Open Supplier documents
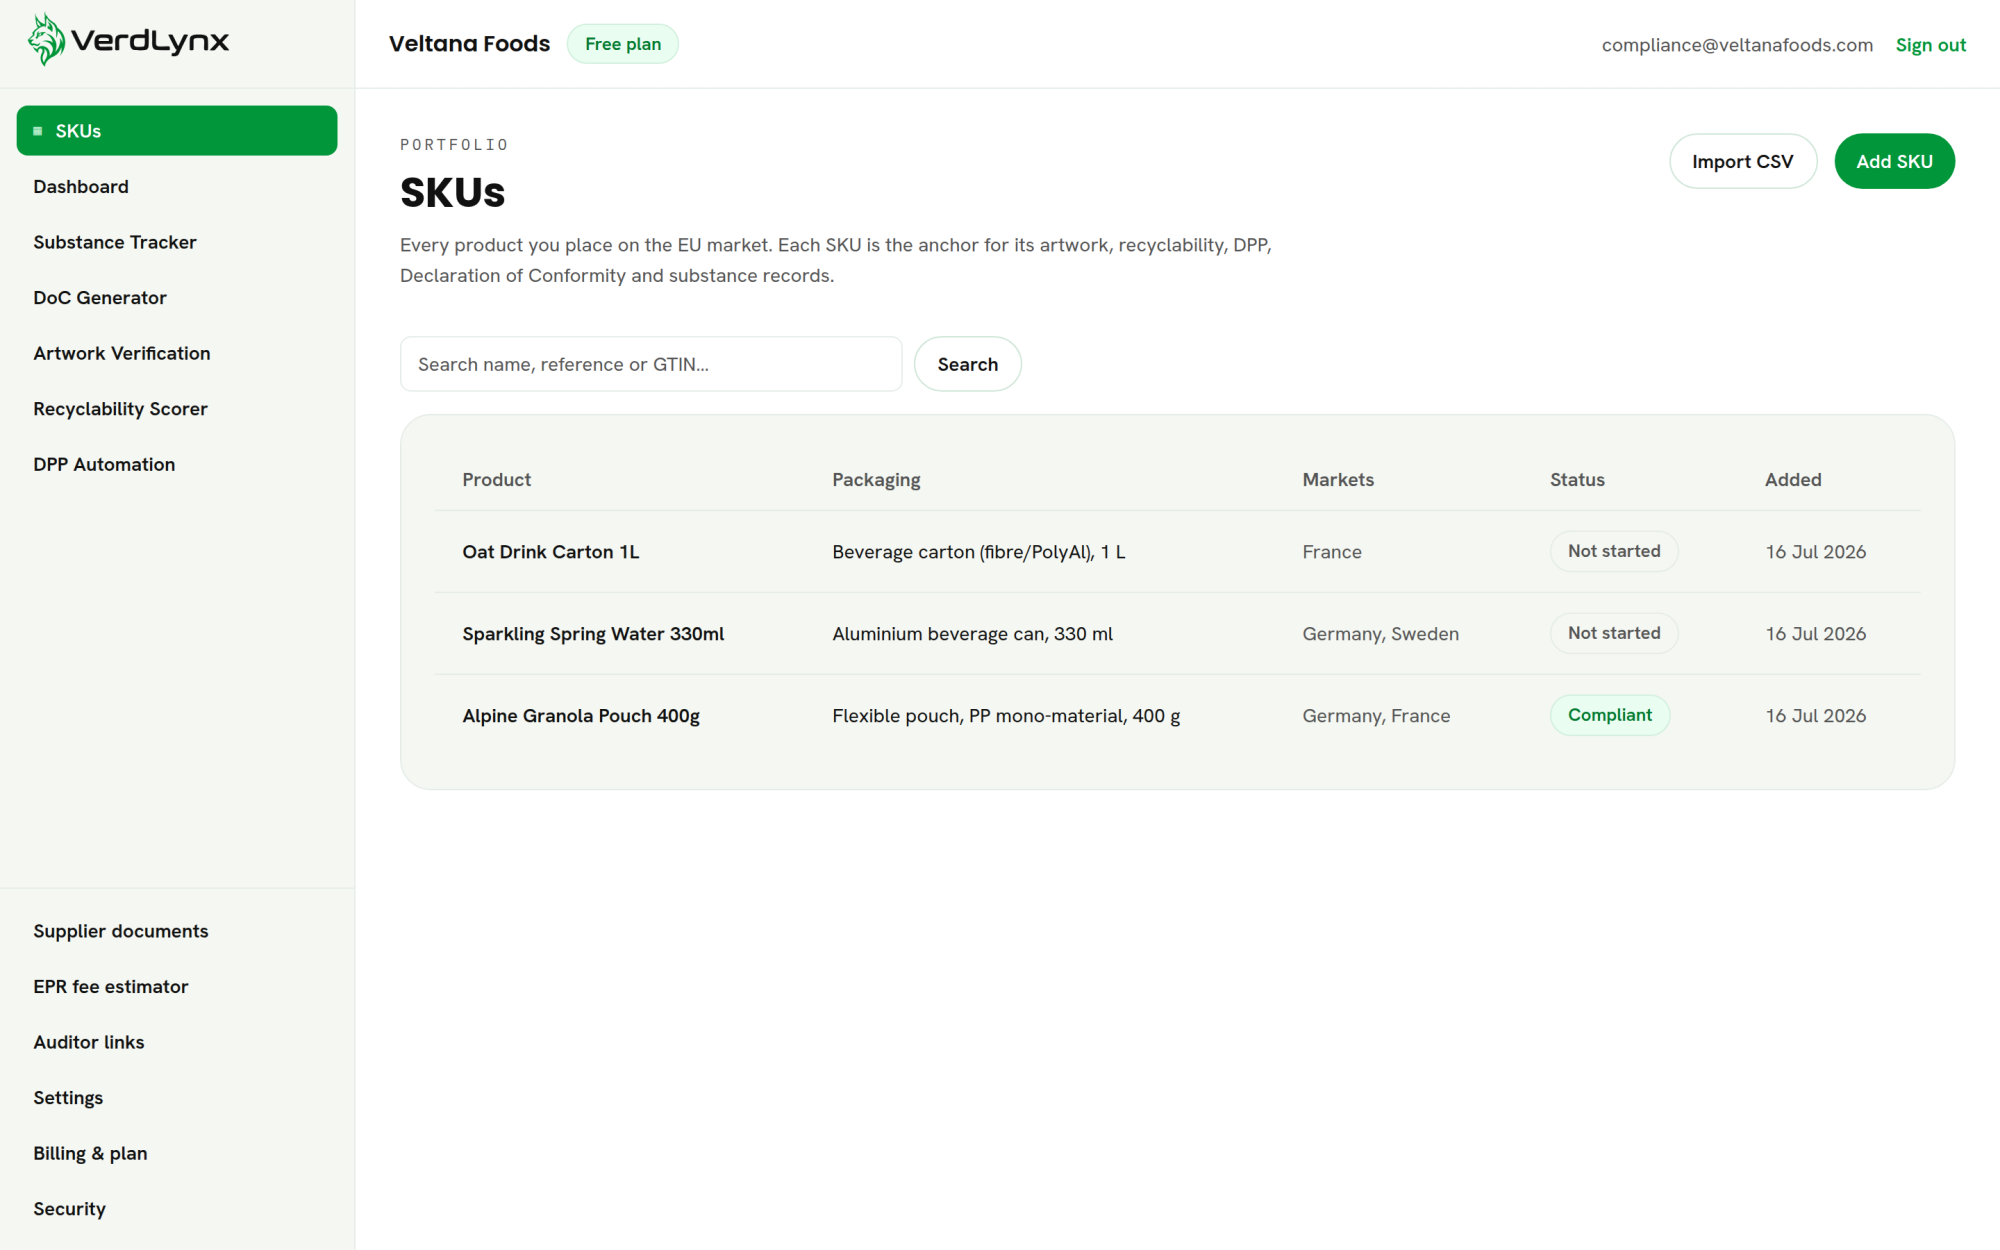Viewport: 2000px width, 1250px height. 121,931
